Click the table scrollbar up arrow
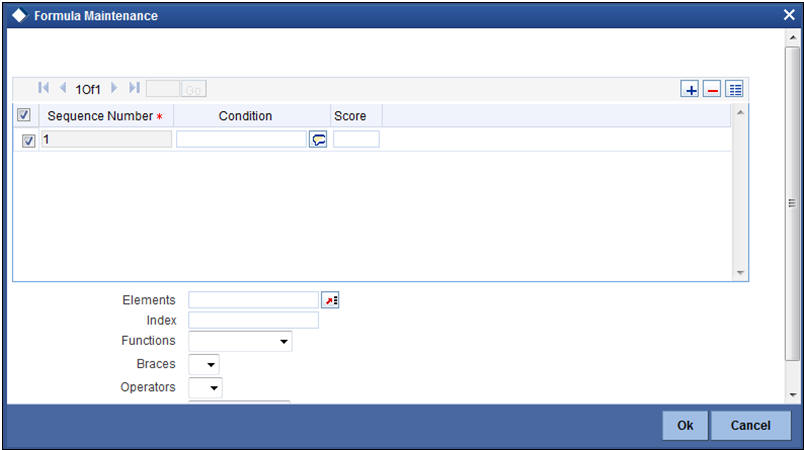The width and height of the screenshot is (804, 450). [x=740, y=112]
